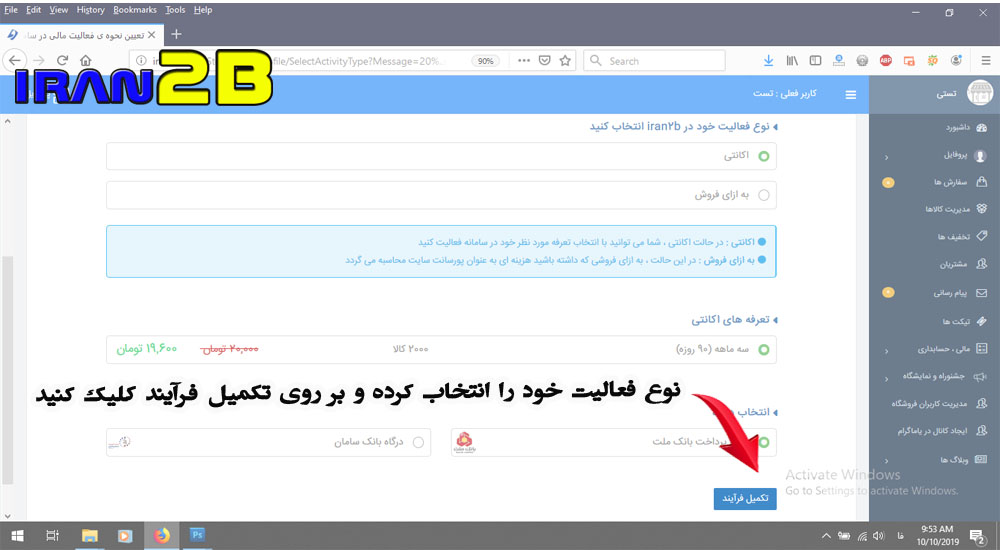Open the Help menu
This screenshot has width=1000, height=550.
tap(203, 10)
